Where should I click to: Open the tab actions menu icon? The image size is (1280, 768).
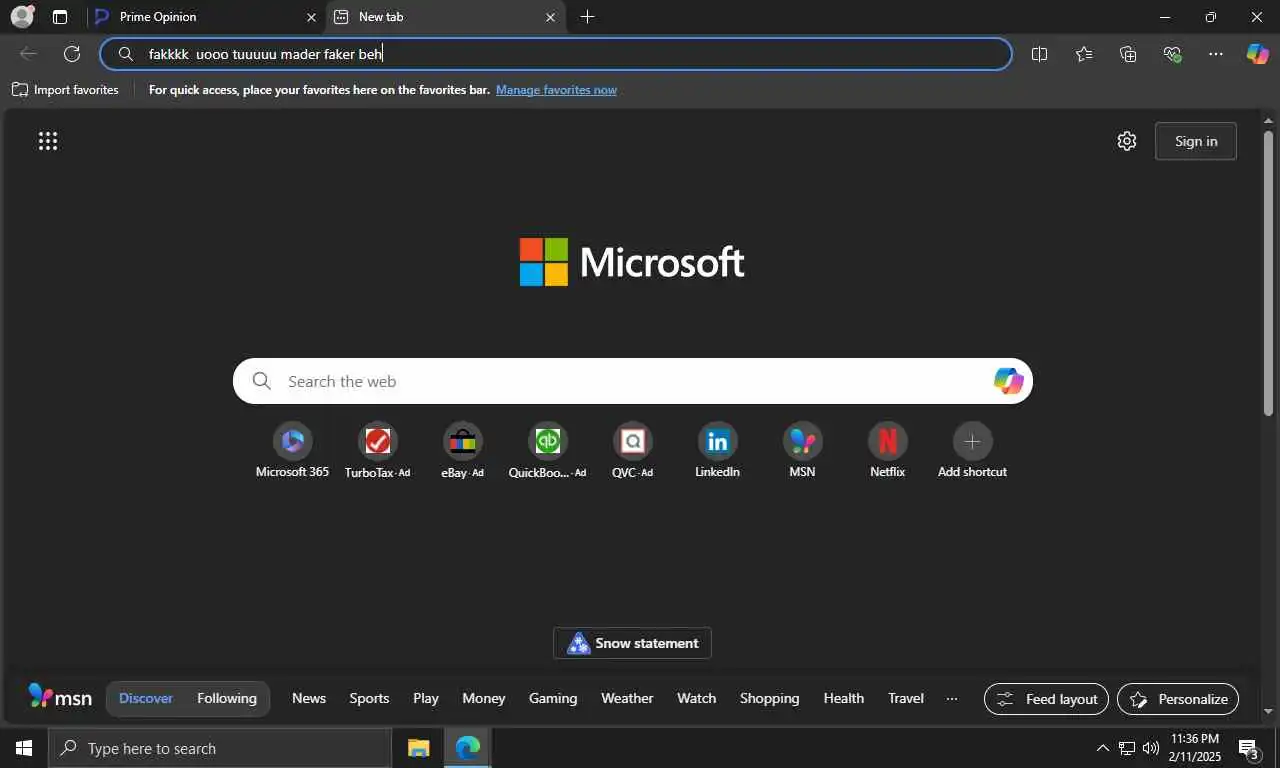[x=60, y=17]
